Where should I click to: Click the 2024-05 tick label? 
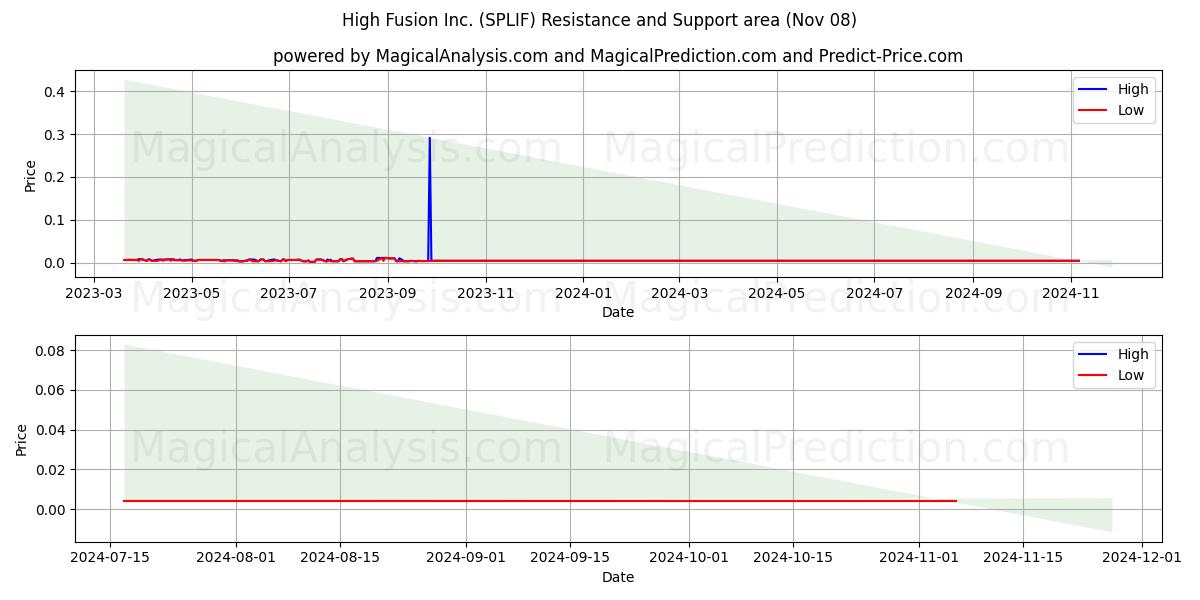click(777, 294)
